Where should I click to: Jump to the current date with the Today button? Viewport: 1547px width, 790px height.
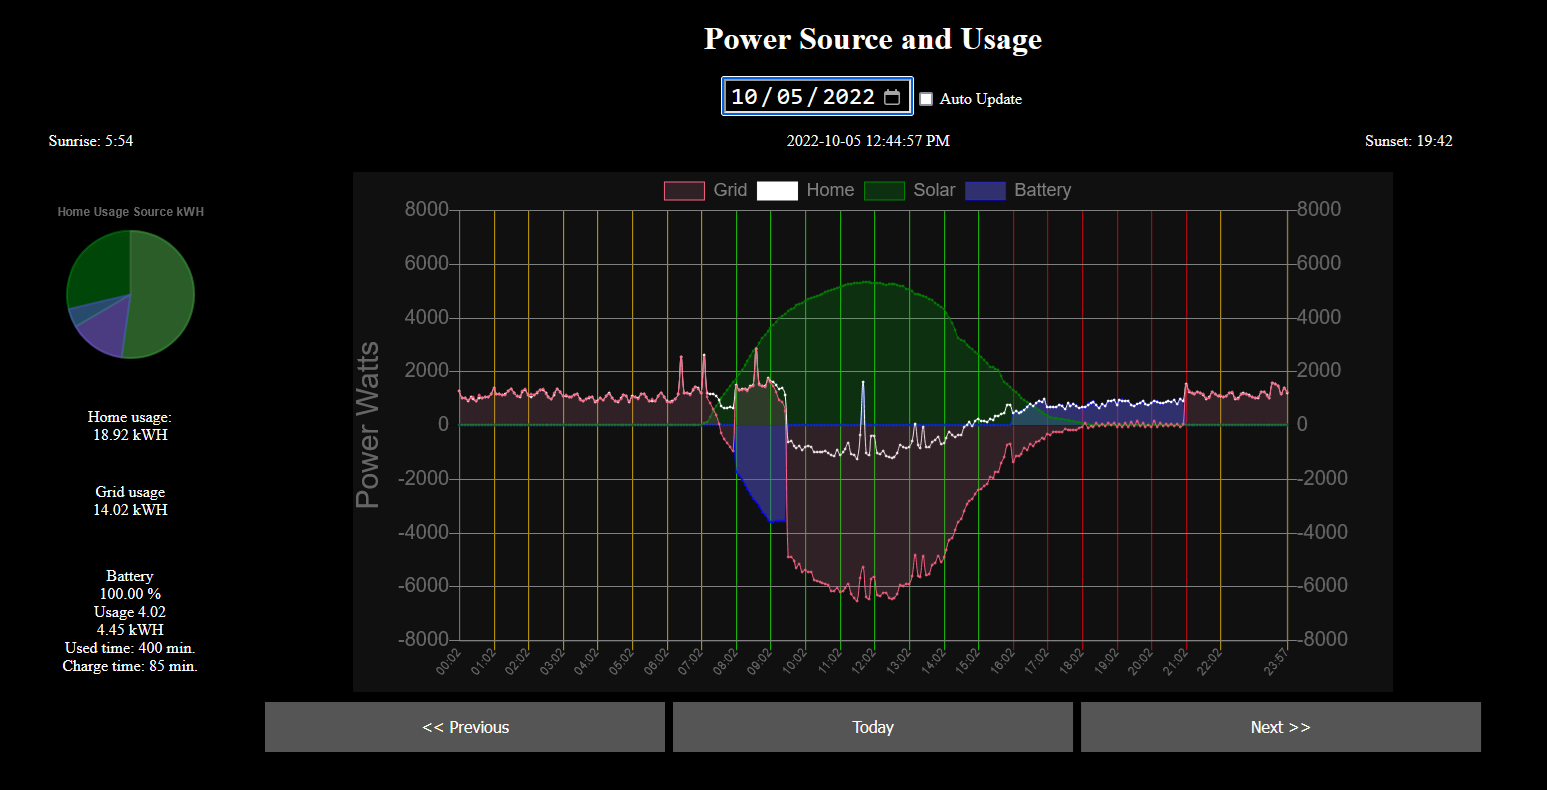pos(873,727)
